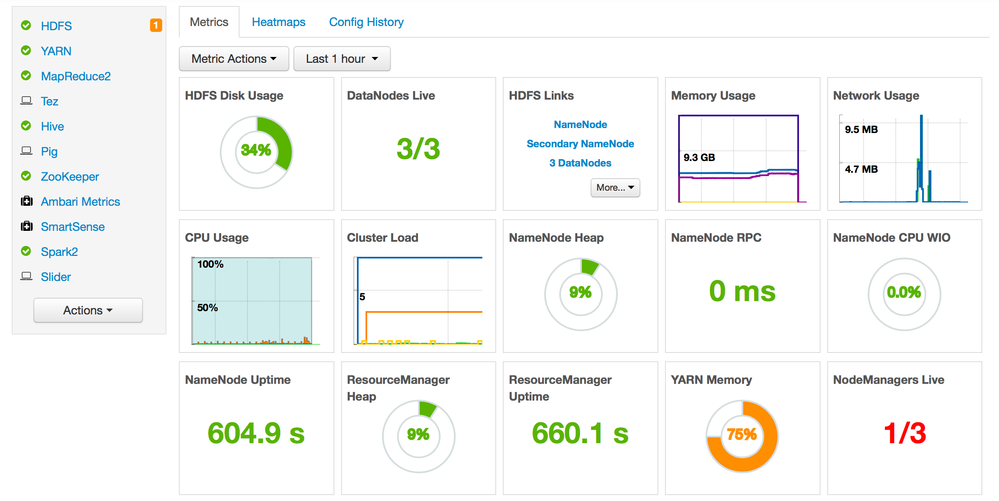The height and width of the screenshot is (501, 999).
Task: Go to the MapReduce2 service
Action: pos(76,76)
